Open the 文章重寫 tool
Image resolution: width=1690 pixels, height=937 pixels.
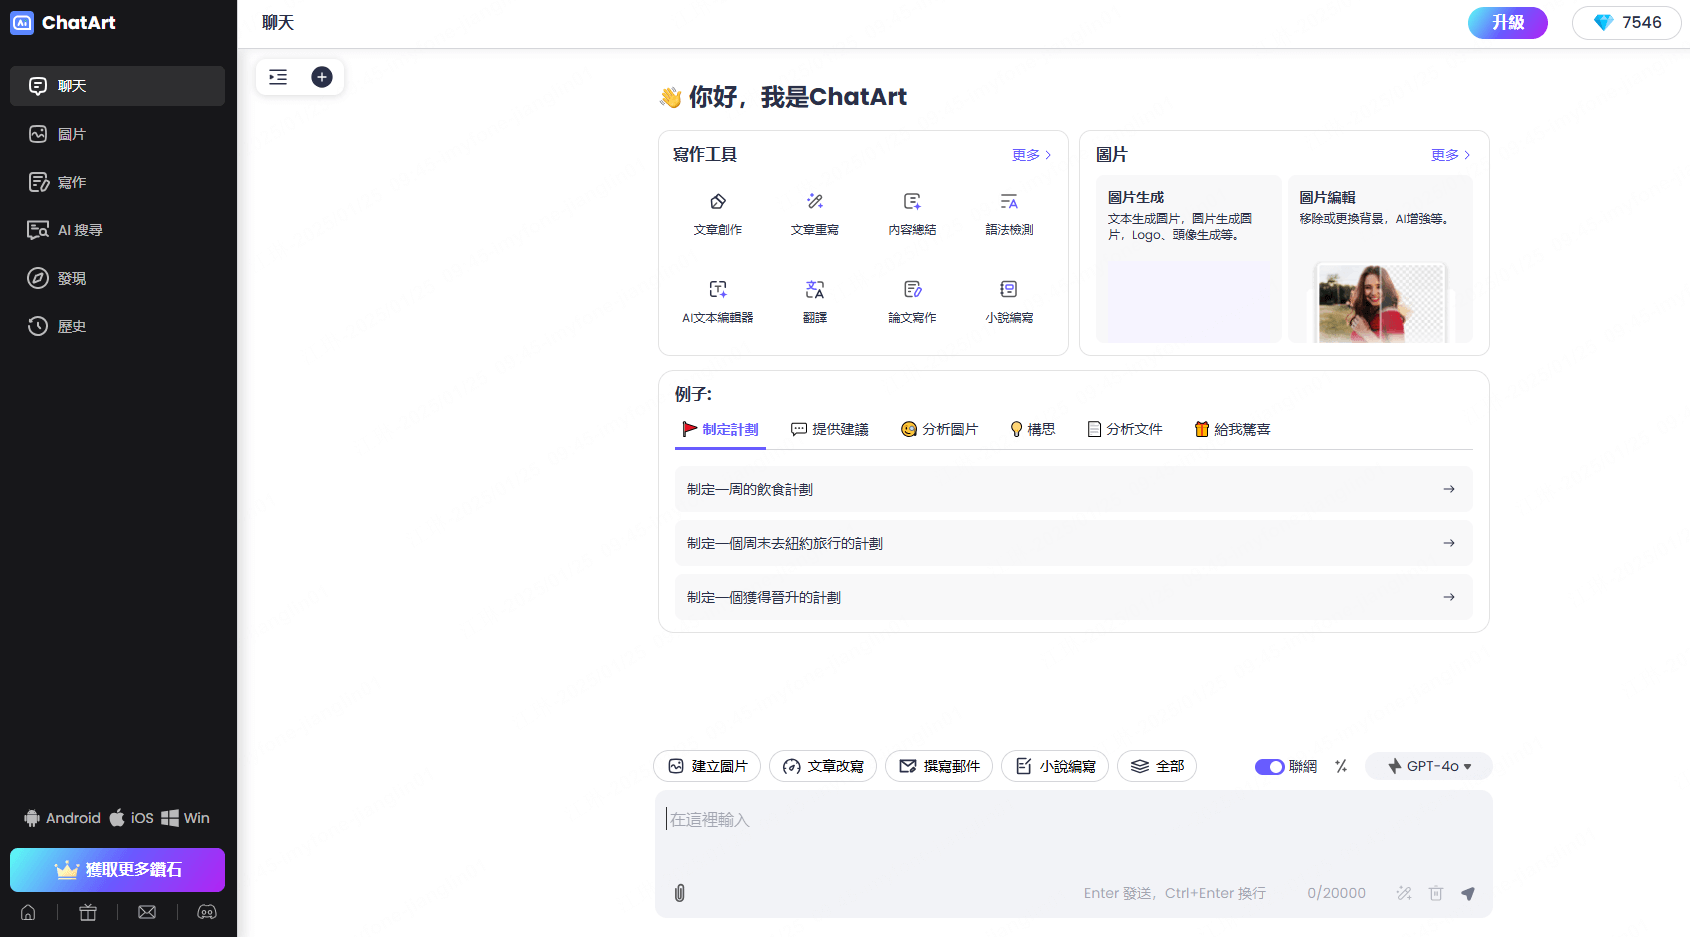click(x=814, y=214)
